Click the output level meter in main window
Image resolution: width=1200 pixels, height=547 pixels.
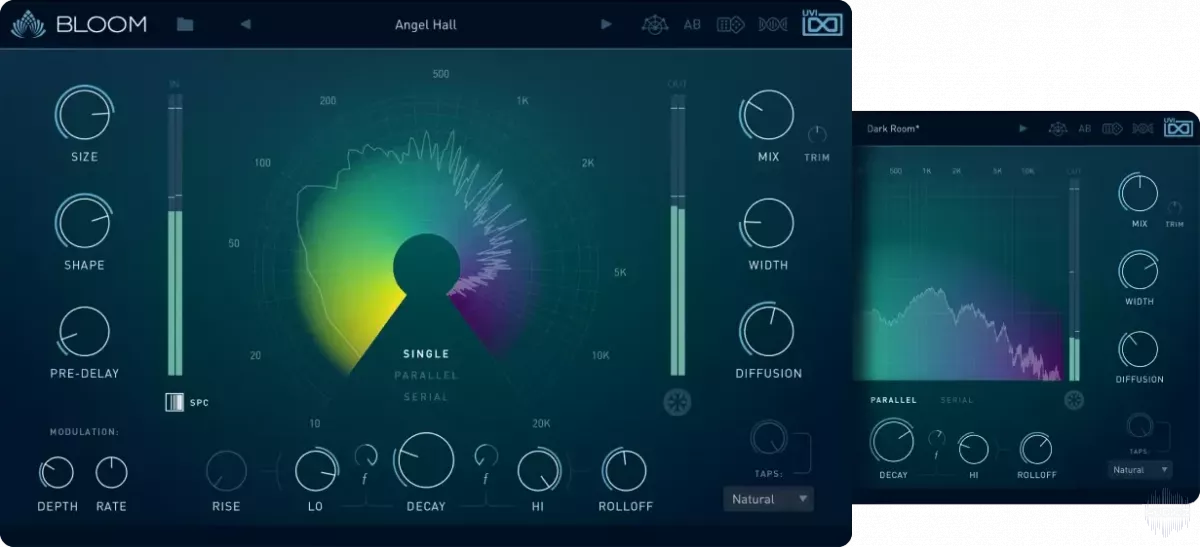pos(678,234)
